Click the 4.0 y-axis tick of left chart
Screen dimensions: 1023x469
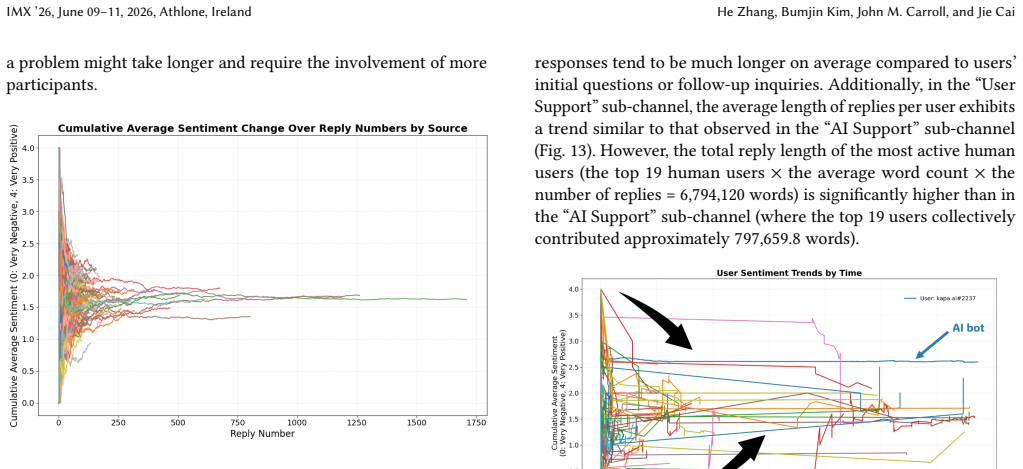(27, 148)
